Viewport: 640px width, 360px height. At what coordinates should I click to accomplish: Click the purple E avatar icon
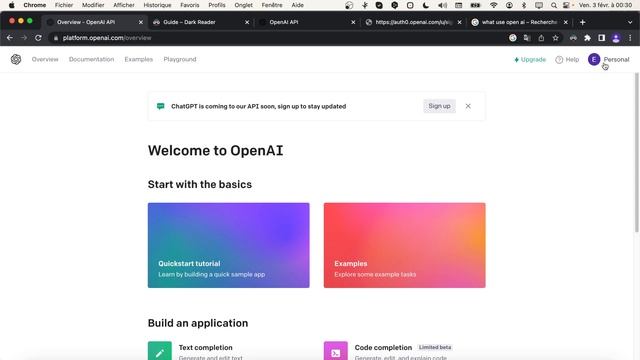594,60
